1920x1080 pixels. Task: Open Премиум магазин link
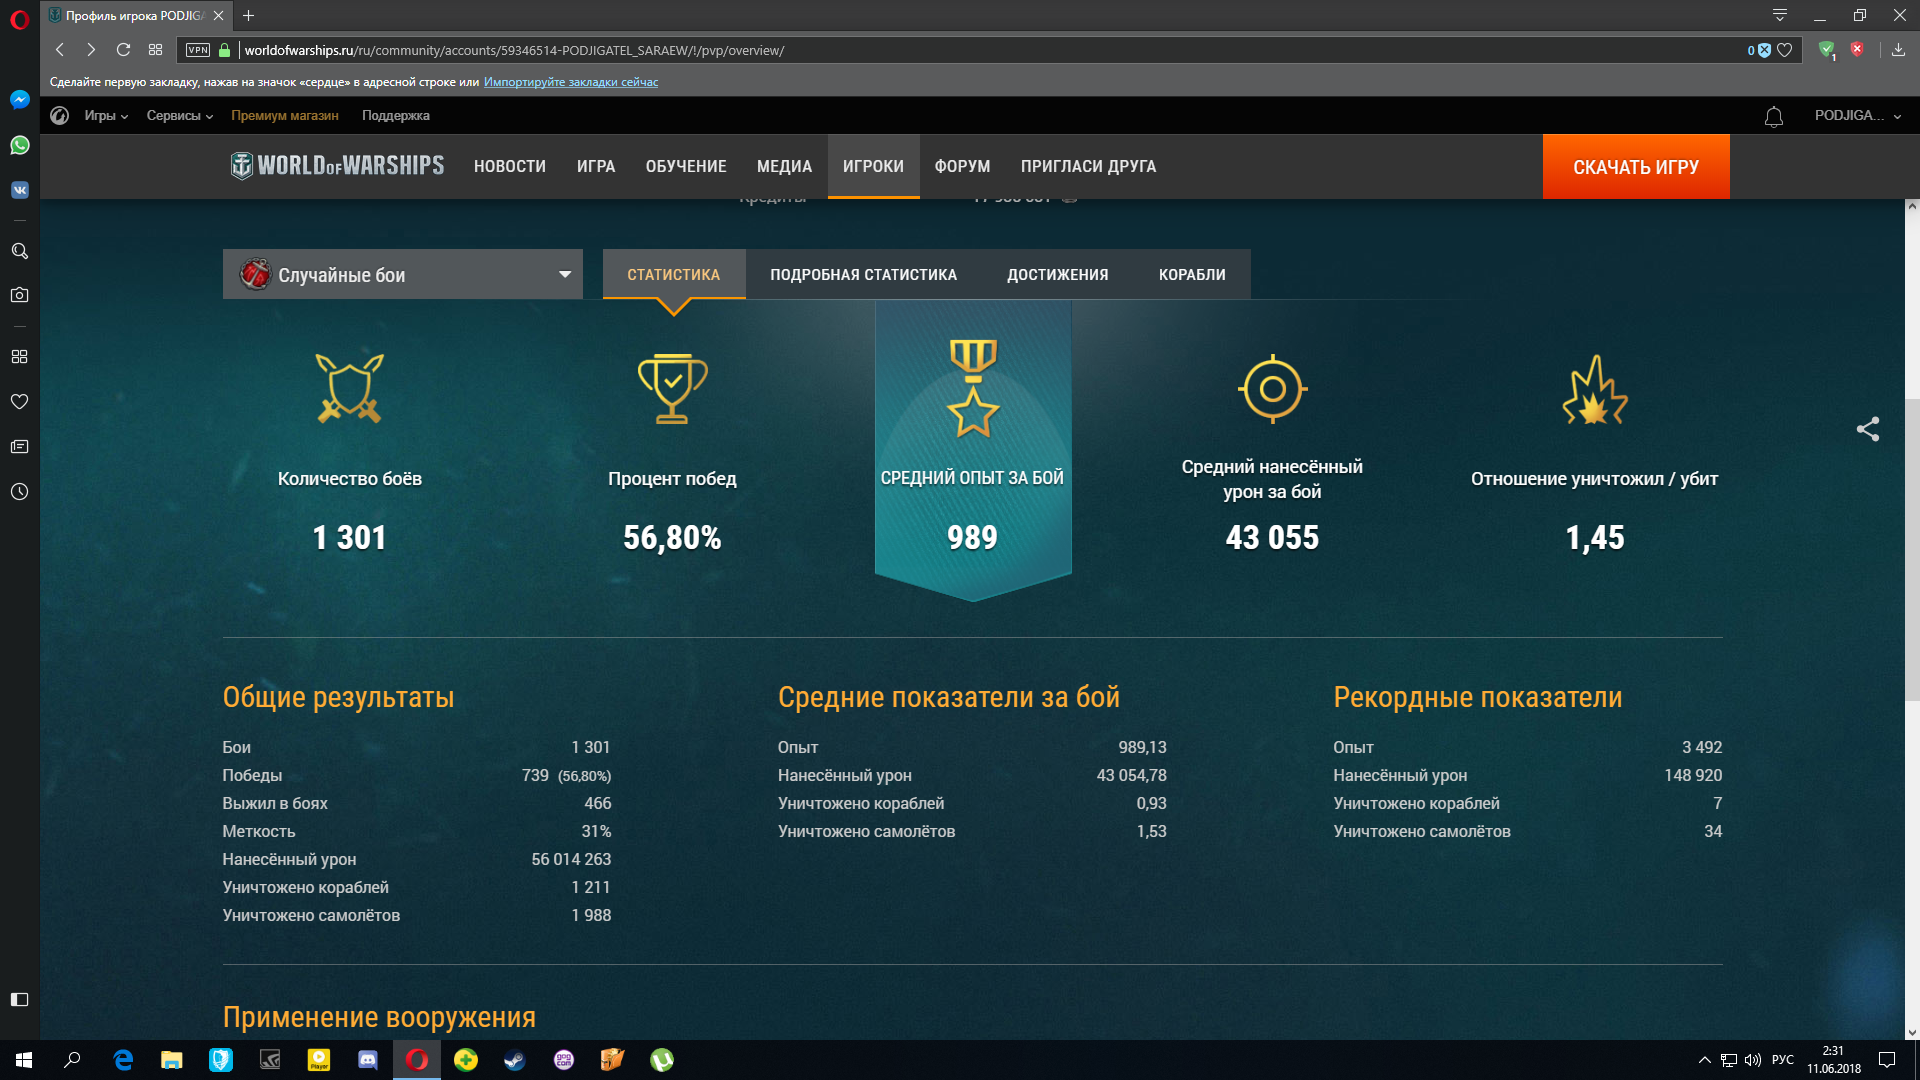tap(285, 116)
